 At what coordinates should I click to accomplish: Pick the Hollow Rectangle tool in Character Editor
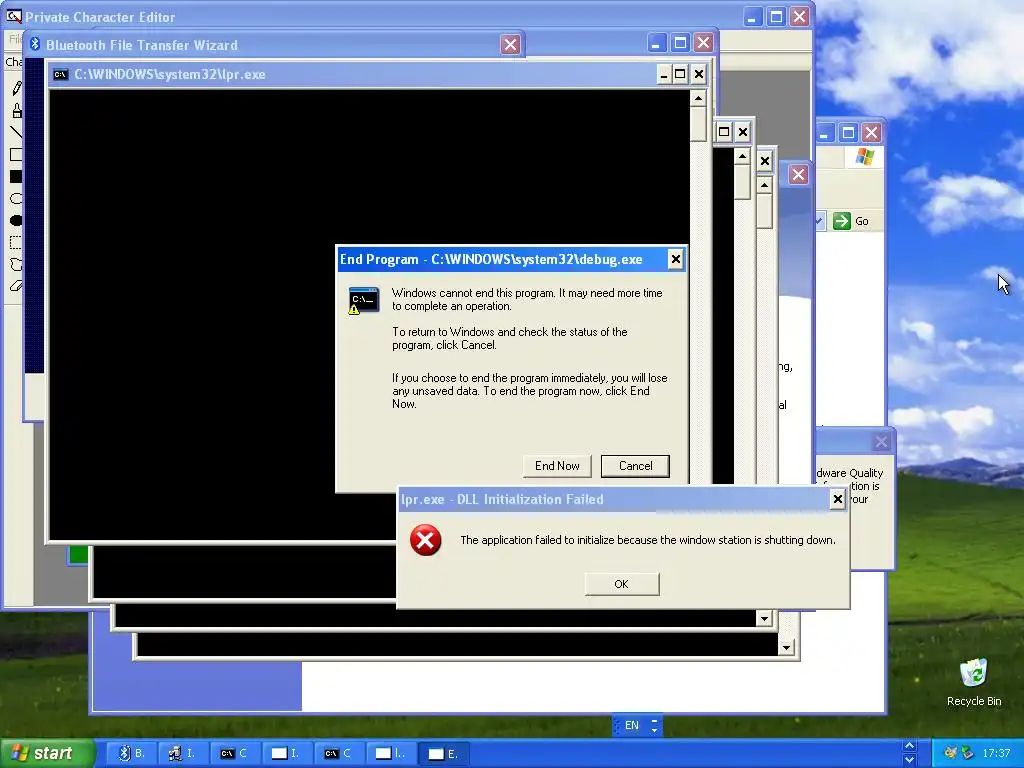click(x=16, y=155)
